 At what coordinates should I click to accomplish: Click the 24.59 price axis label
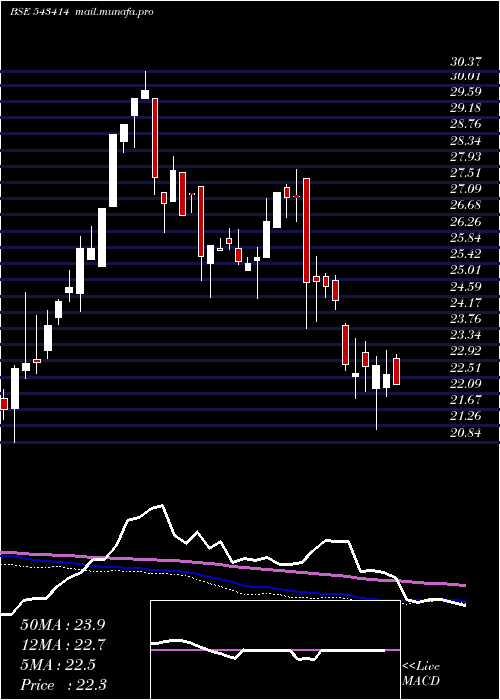[x=465, y=286]
